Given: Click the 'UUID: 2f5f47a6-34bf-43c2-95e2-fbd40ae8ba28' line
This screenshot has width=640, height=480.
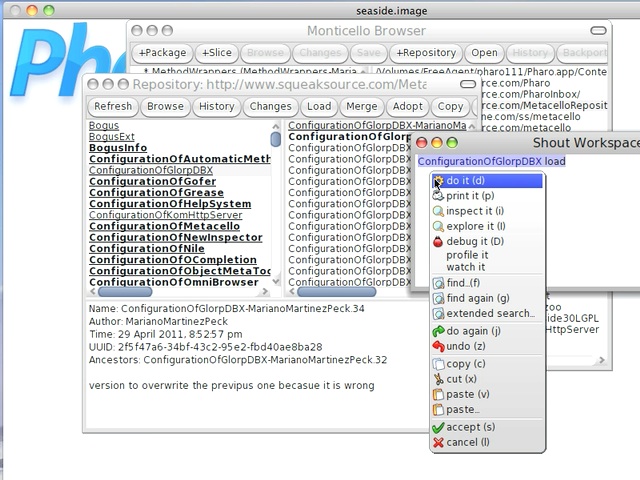Looking at the screenshot, I should pyautogui.click(x=205, y=347).
